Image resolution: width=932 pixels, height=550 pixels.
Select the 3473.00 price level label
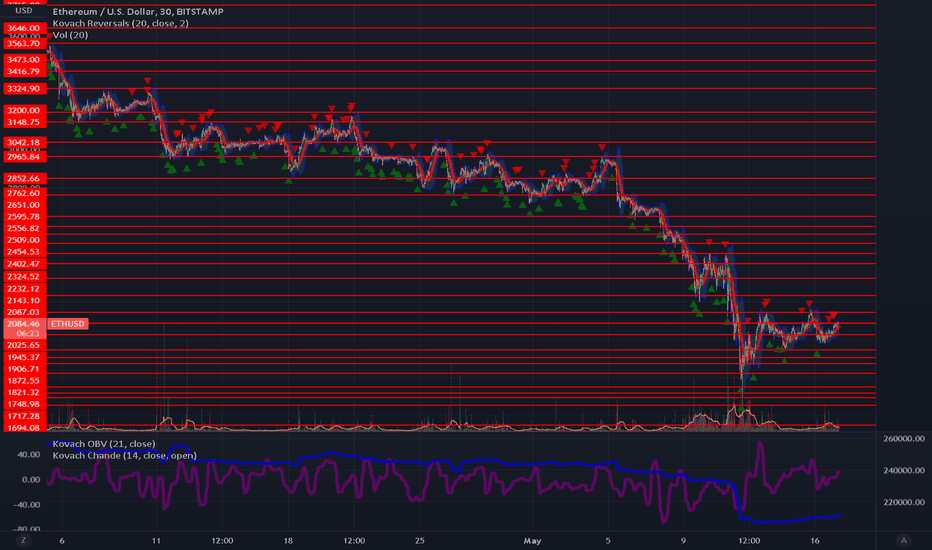[x=24, y=59]
